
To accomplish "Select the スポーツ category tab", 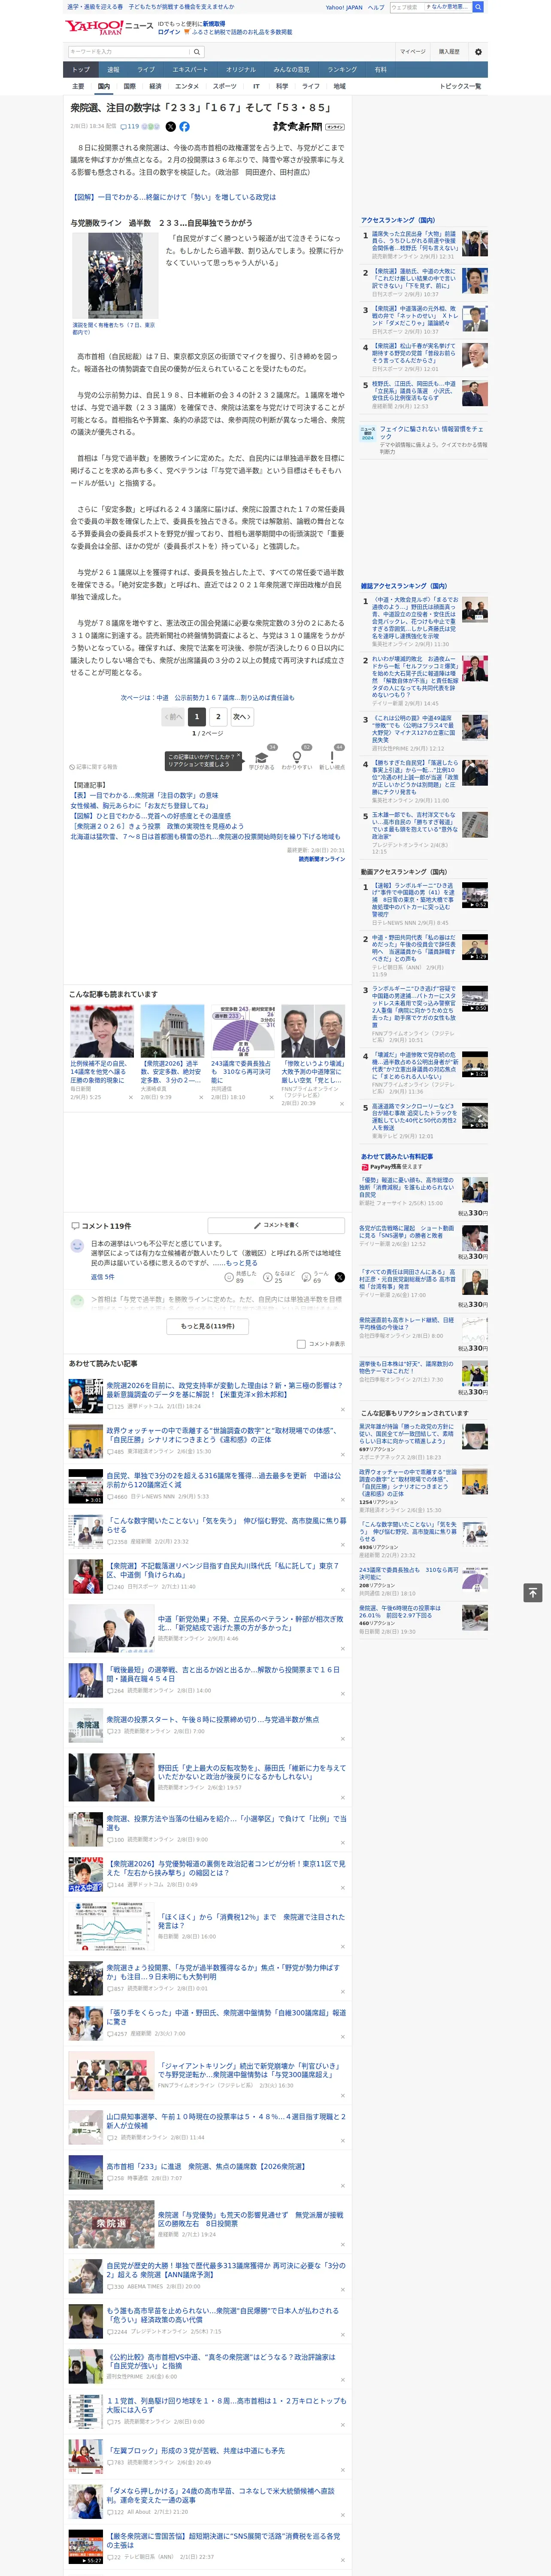I will point(225,86).
